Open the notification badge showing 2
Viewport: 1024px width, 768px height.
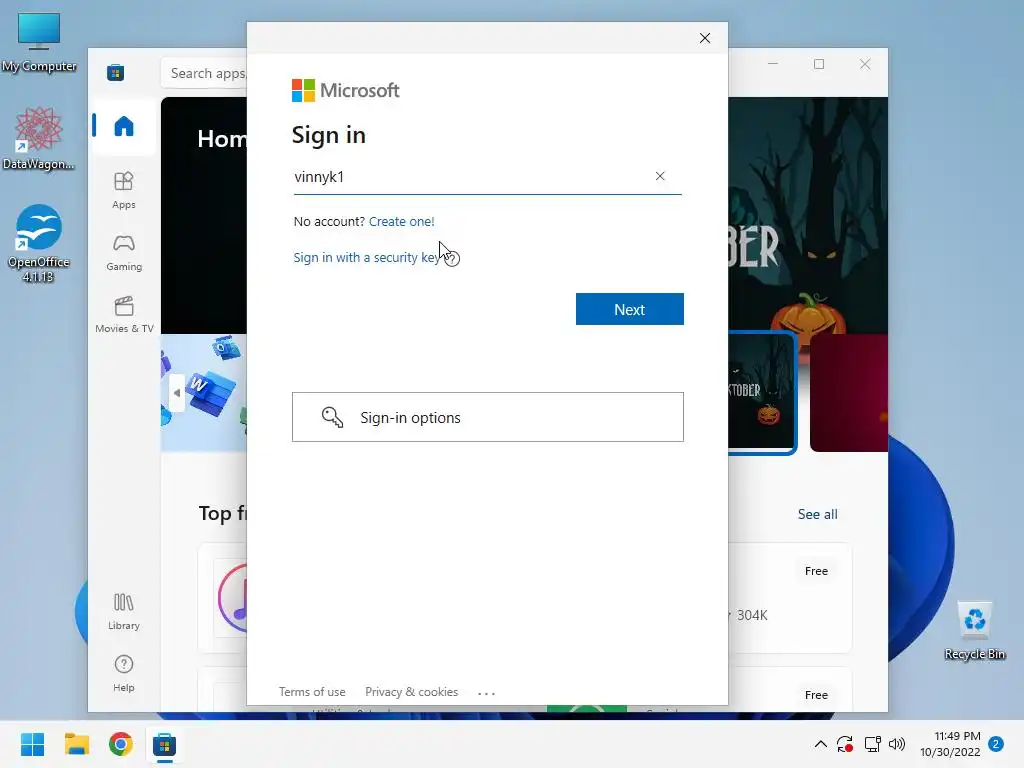[996, 744]
